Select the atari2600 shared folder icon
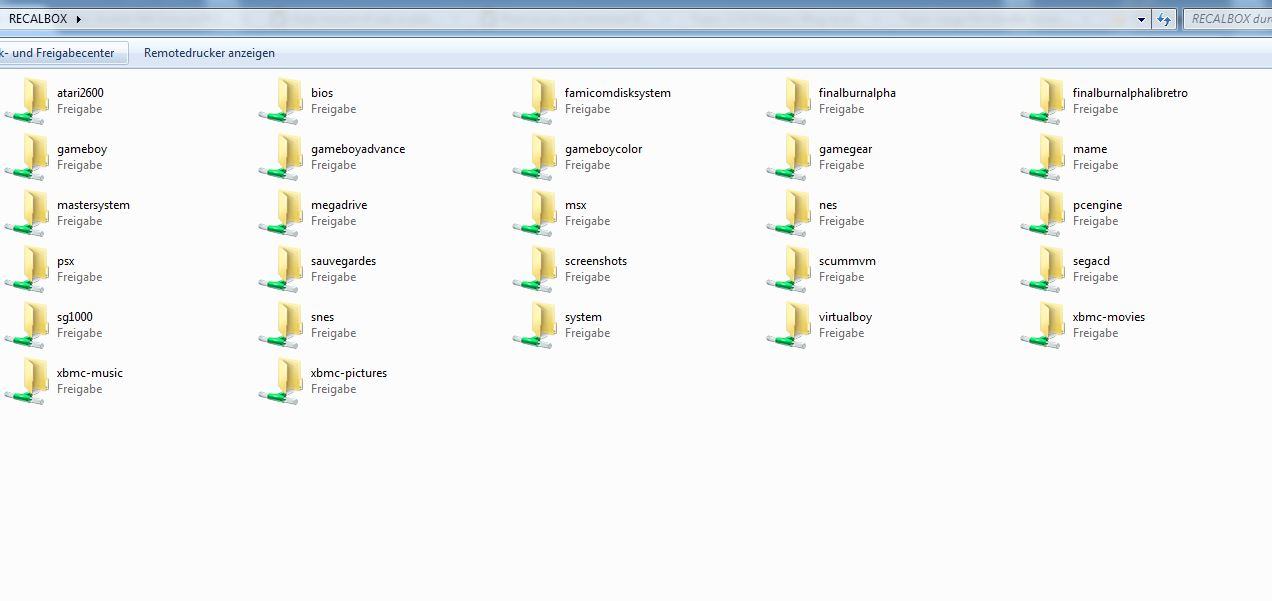 tap(27, 101)
